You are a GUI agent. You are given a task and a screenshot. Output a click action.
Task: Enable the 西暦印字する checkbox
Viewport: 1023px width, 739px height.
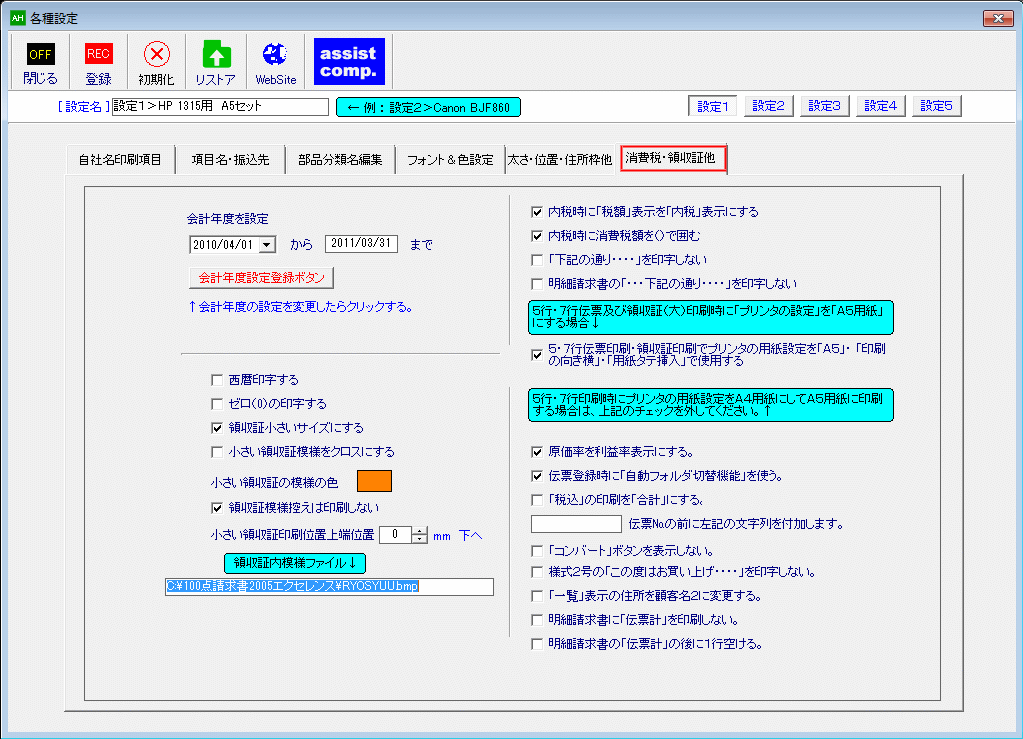217,380
